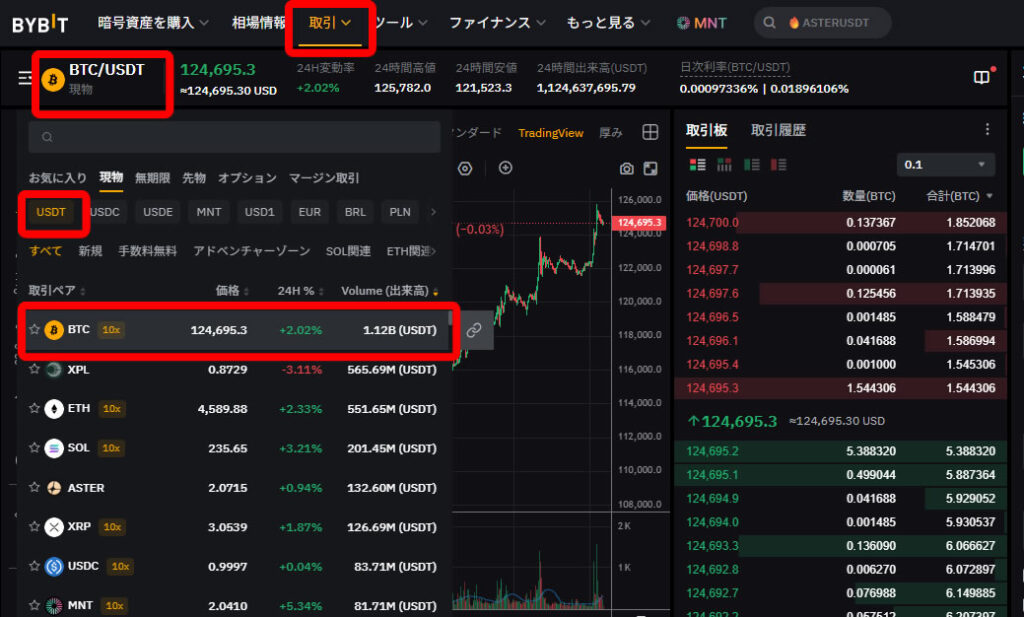
Task: Select the USDC quote currency filter
Action: click(105, 212)
